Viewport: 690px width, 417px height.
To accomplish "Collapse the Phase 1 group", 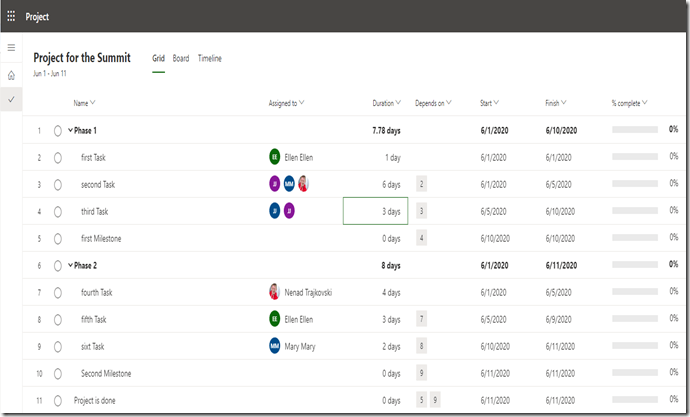I will [70, 130].
